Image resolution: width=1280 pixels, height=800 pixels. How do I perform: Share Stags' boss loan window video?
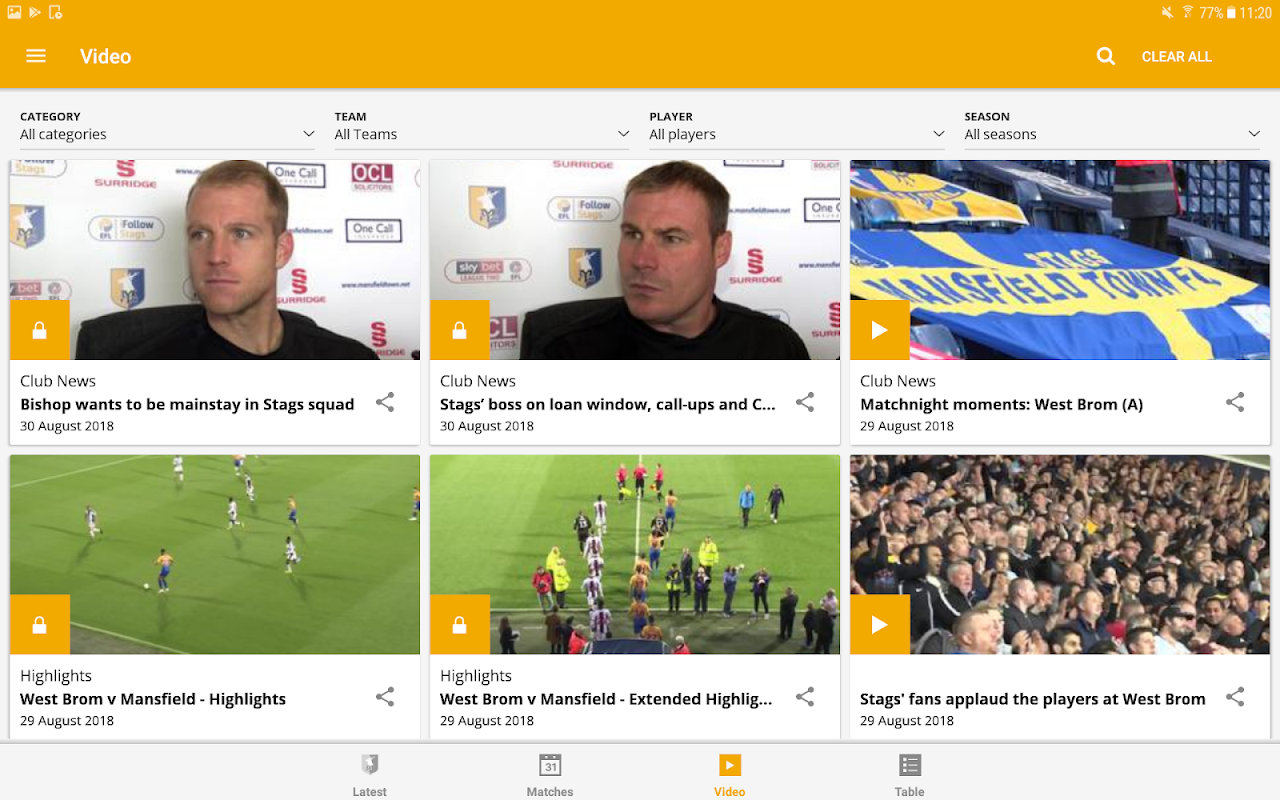point(805,403)
